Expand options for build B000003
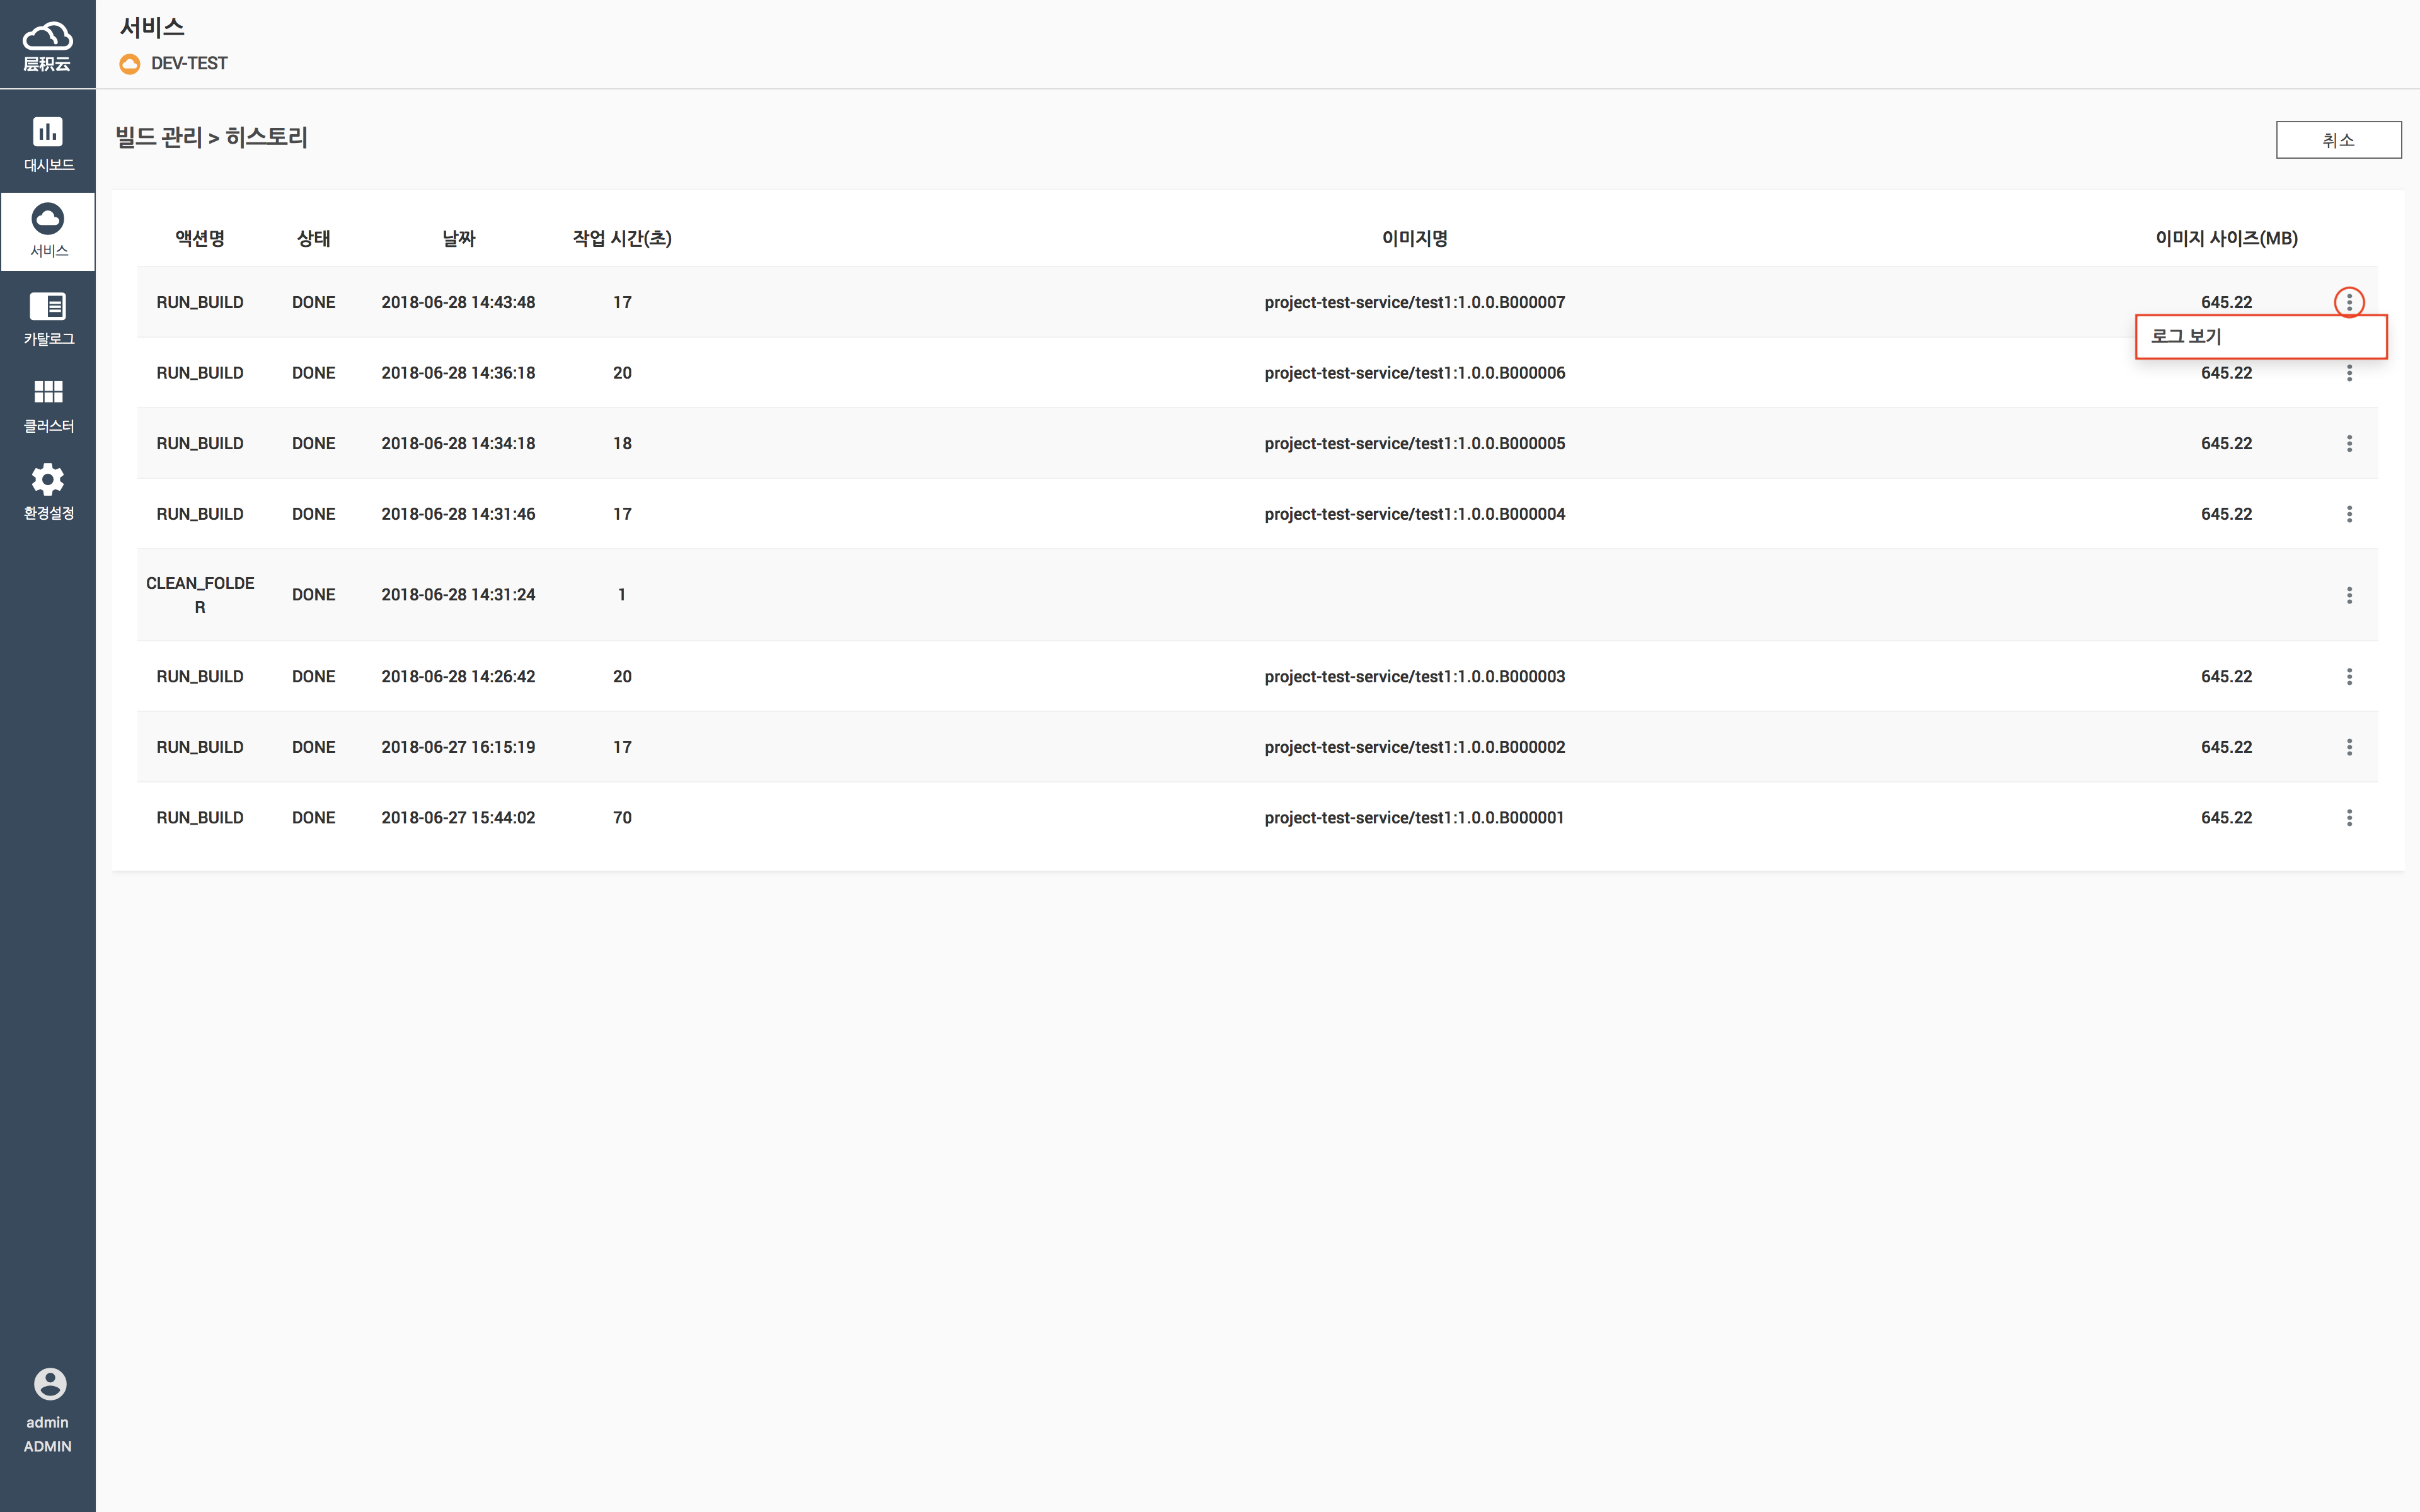2420x1512 pixels. [2349, 677]
